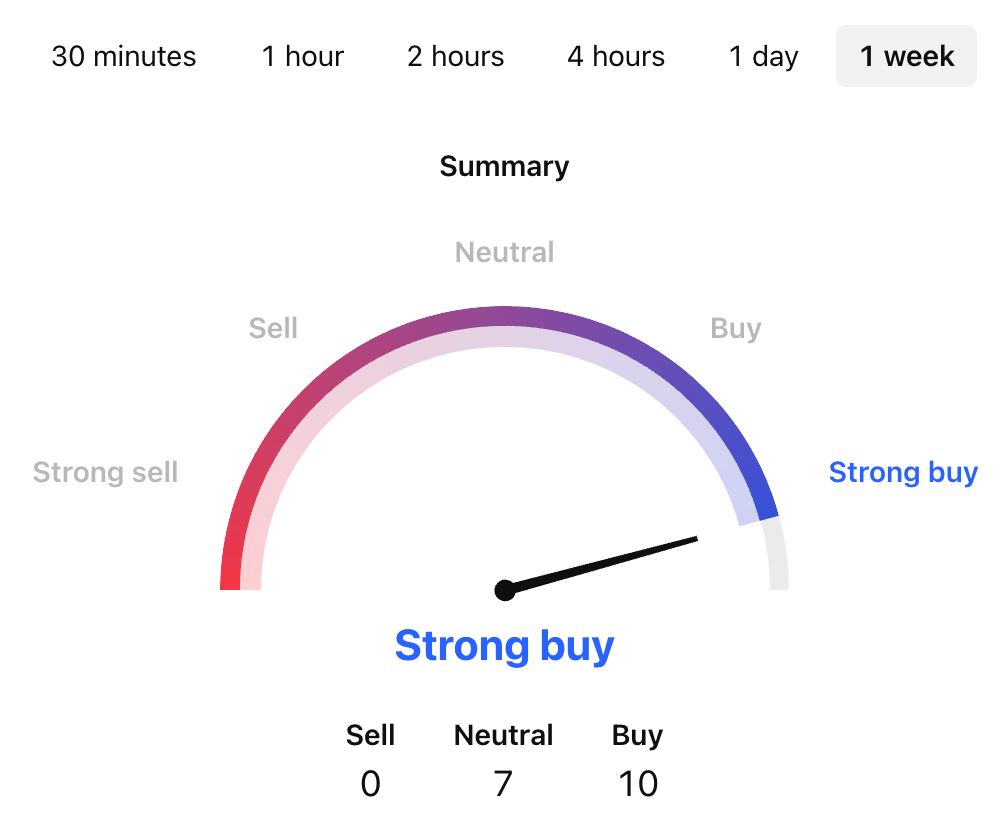The width and height of the screenshot is (1004, 832).
Task: Click the gray Buy label beside the gauge arc
Action: tap(736, 328)
